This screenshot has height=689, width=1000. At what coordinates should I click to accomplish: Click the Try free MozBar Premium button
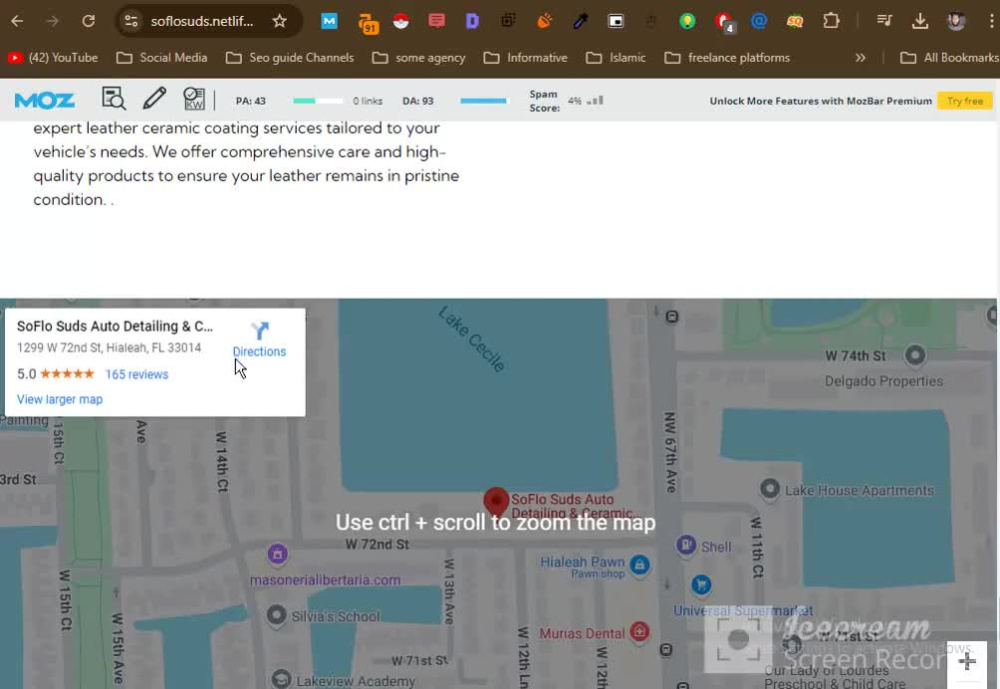pos(965,101)
